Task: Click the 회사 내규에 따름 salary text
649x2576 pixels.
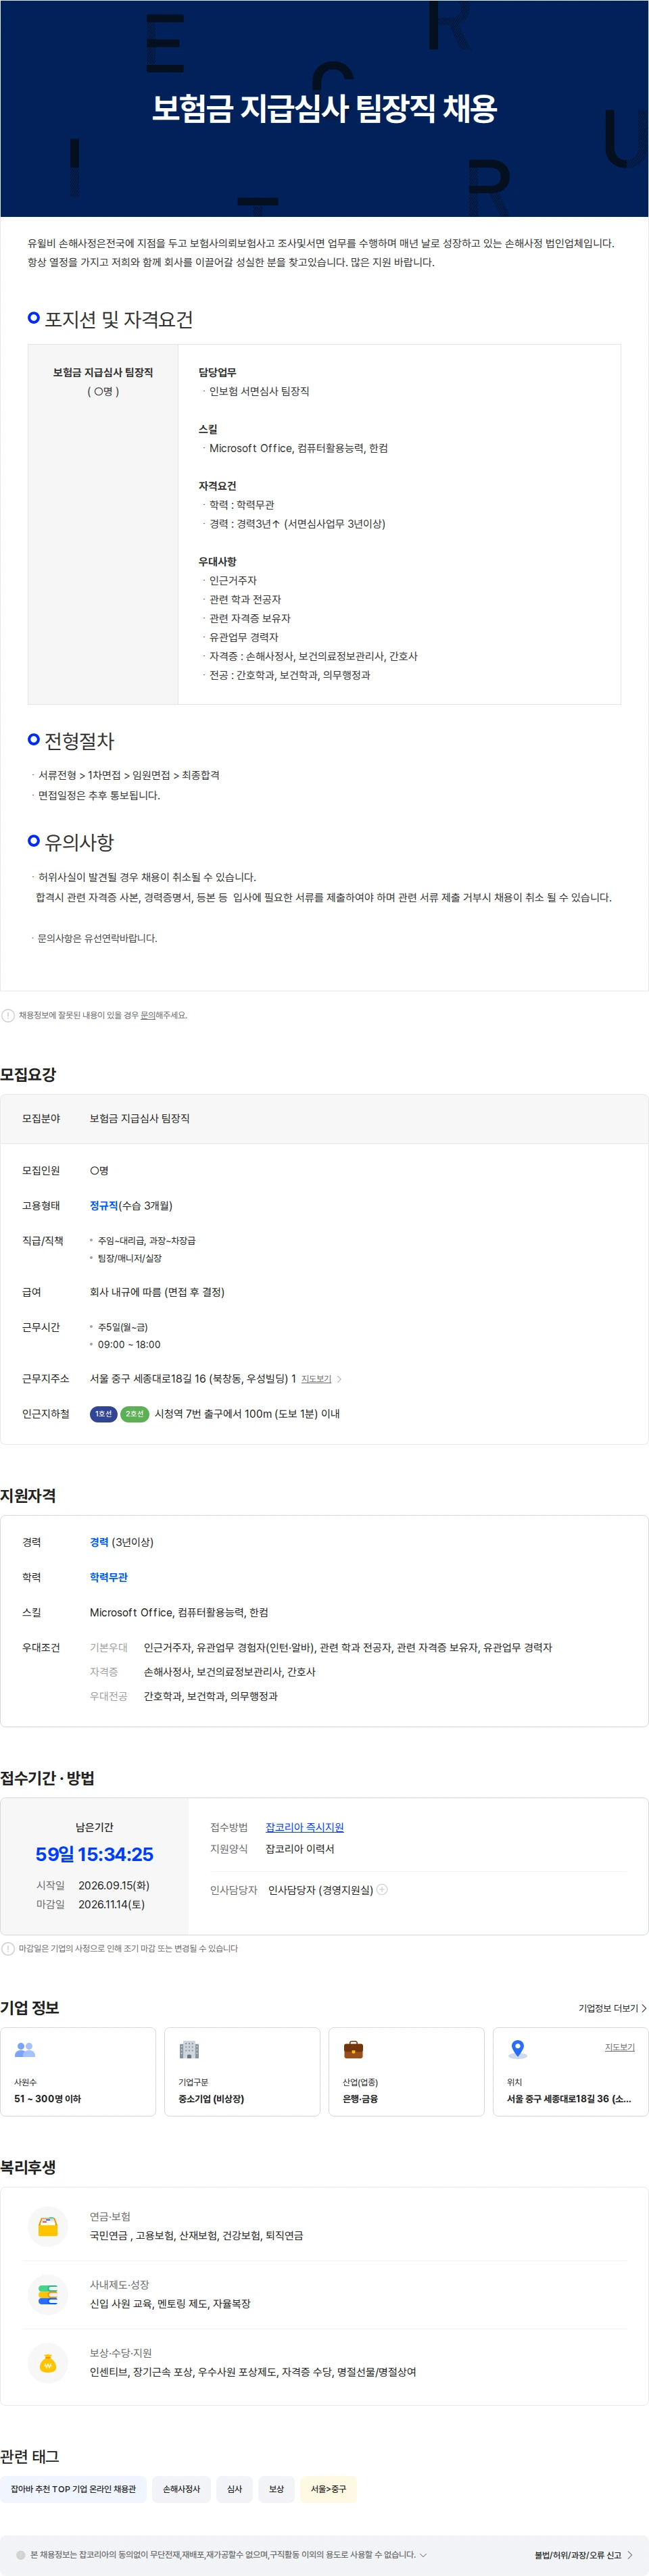Action: 157,1291
